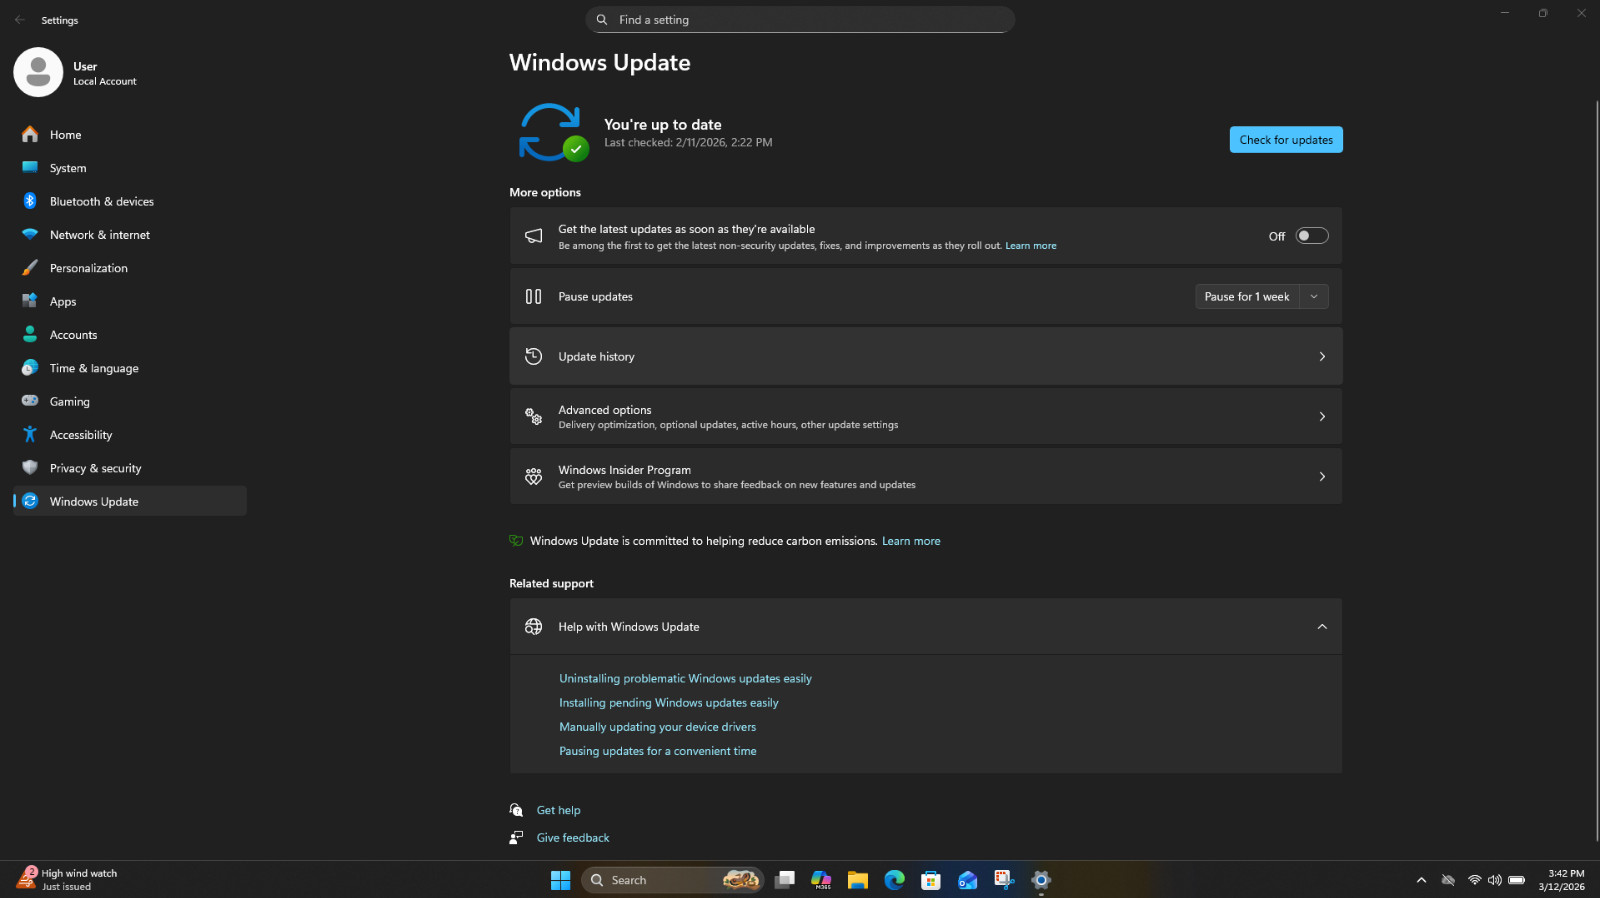Go to System settings

tap(130, 168)
